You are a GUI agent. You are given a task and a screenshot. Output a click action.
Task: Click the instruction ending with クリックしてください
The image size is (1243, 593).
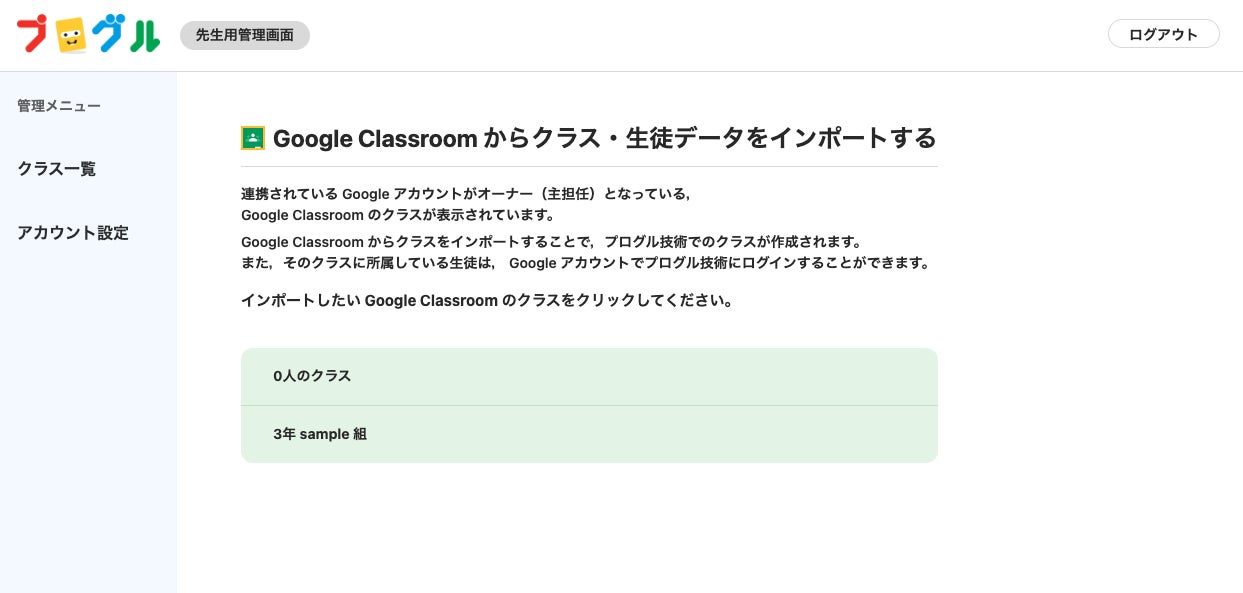coord(487,300)
